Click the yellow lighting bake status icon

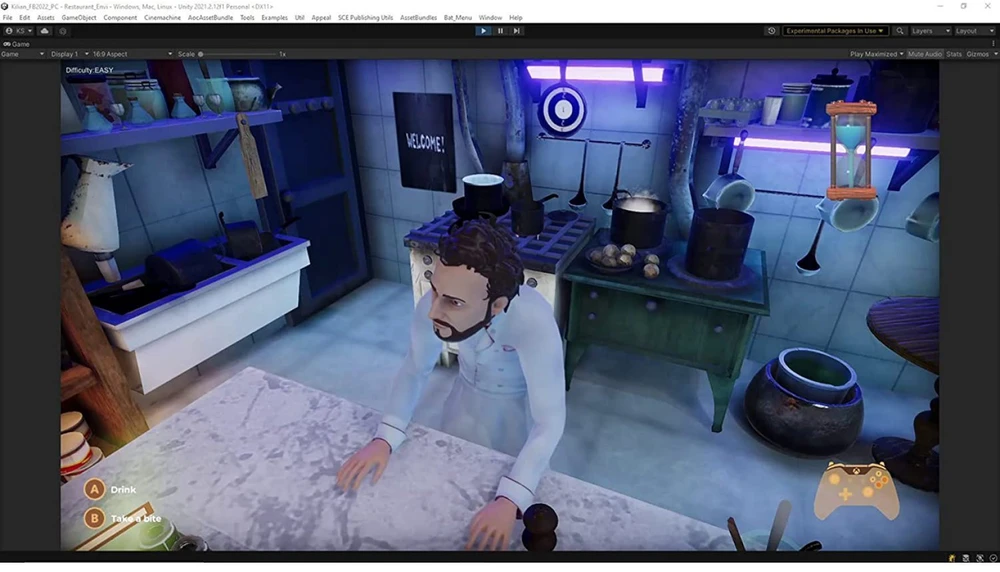pyautogui.click(x=952, y=558)
